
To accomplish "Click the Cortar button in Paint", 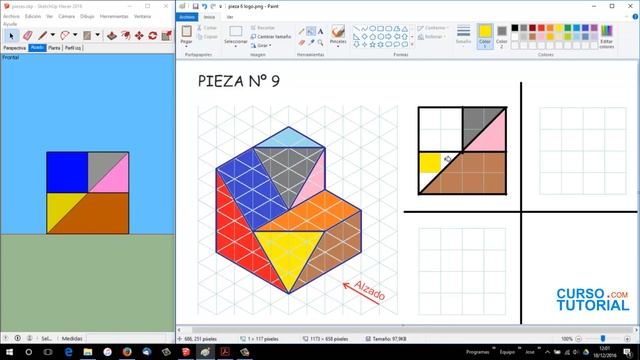I will pyautogui.click(x=207, y=28).
